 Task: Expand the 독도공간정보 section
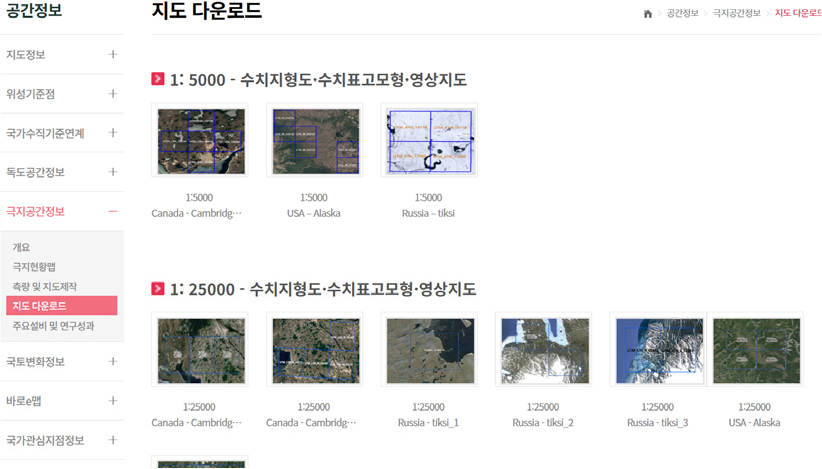(113, 172)
